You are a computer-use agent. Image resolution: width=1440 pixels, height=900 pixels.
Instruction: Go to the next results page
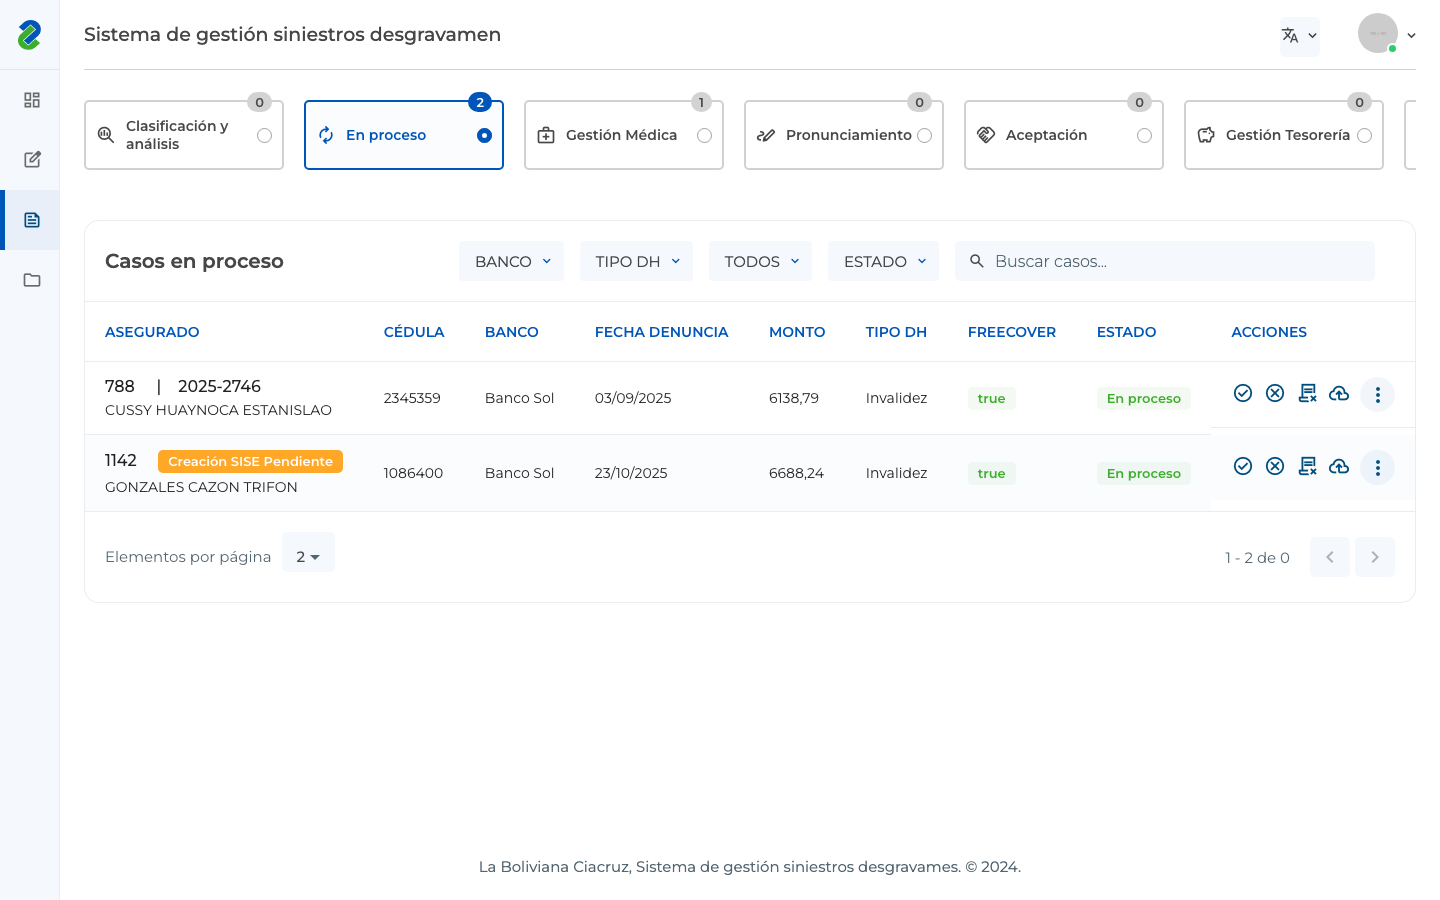click(x=1375, y=557)
